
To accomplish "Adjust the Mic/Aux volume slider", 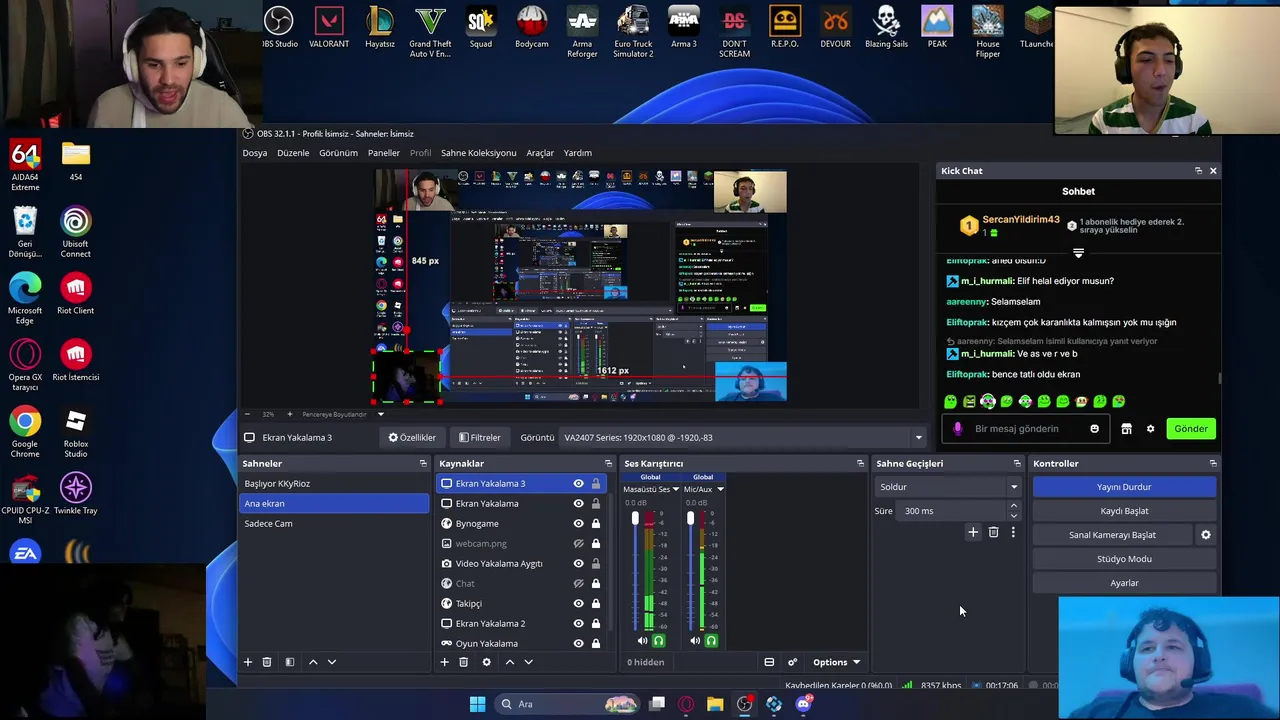I will (690, 519).
